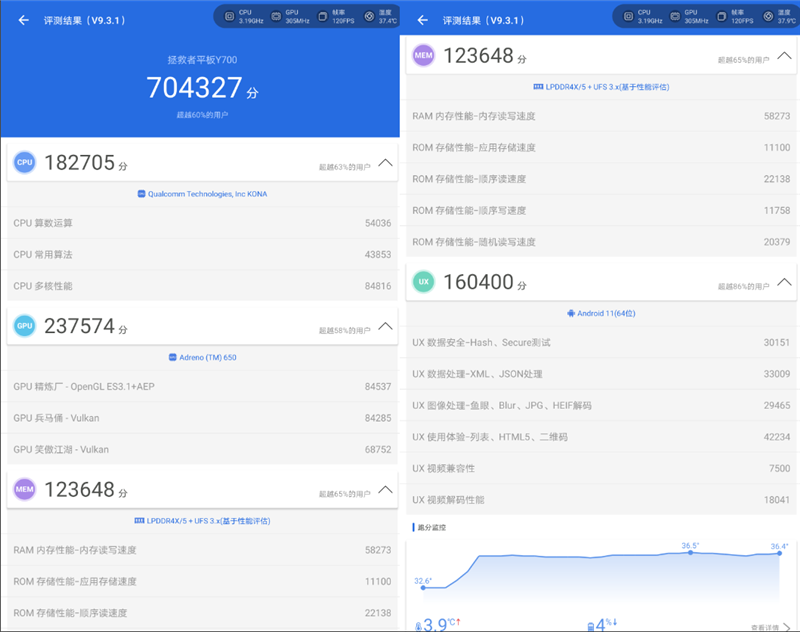Tap the battery icon beside 4%
800x632 pixels.
coord(591,626)
